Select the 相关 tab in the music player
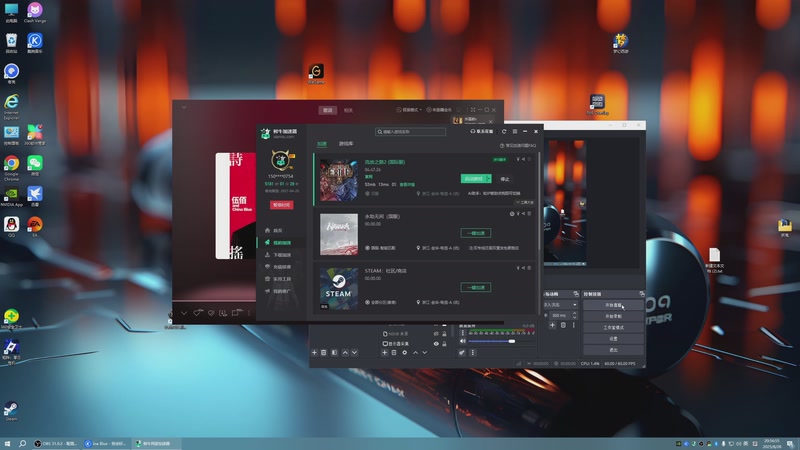 tap(348, 110)
